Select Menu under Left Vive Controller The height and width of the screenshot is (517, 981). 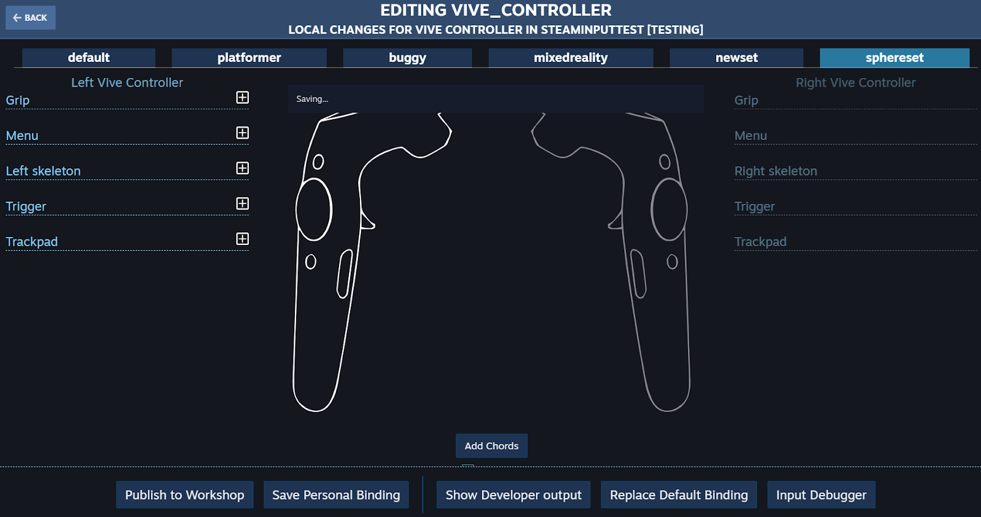(127, 135)
